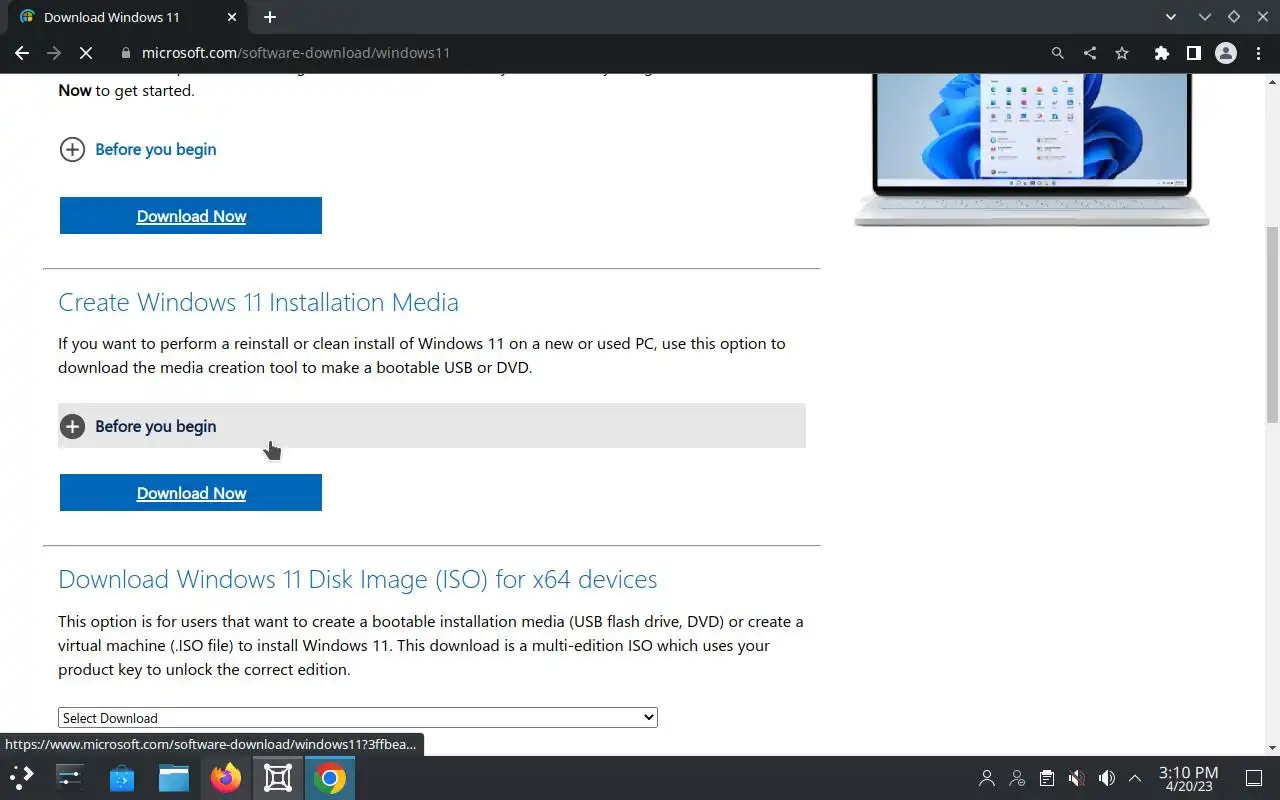
Task: Open the site security padlock info
Action: [x=126, y=53]
